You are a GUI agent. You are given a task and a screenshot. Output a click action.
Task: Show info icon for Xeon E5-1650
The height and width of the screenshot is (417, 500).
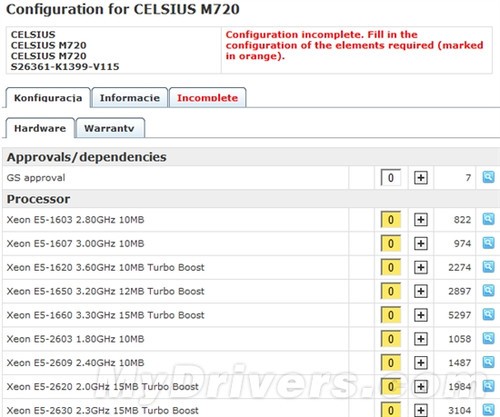pyautogui.click(x=488, y=291)
